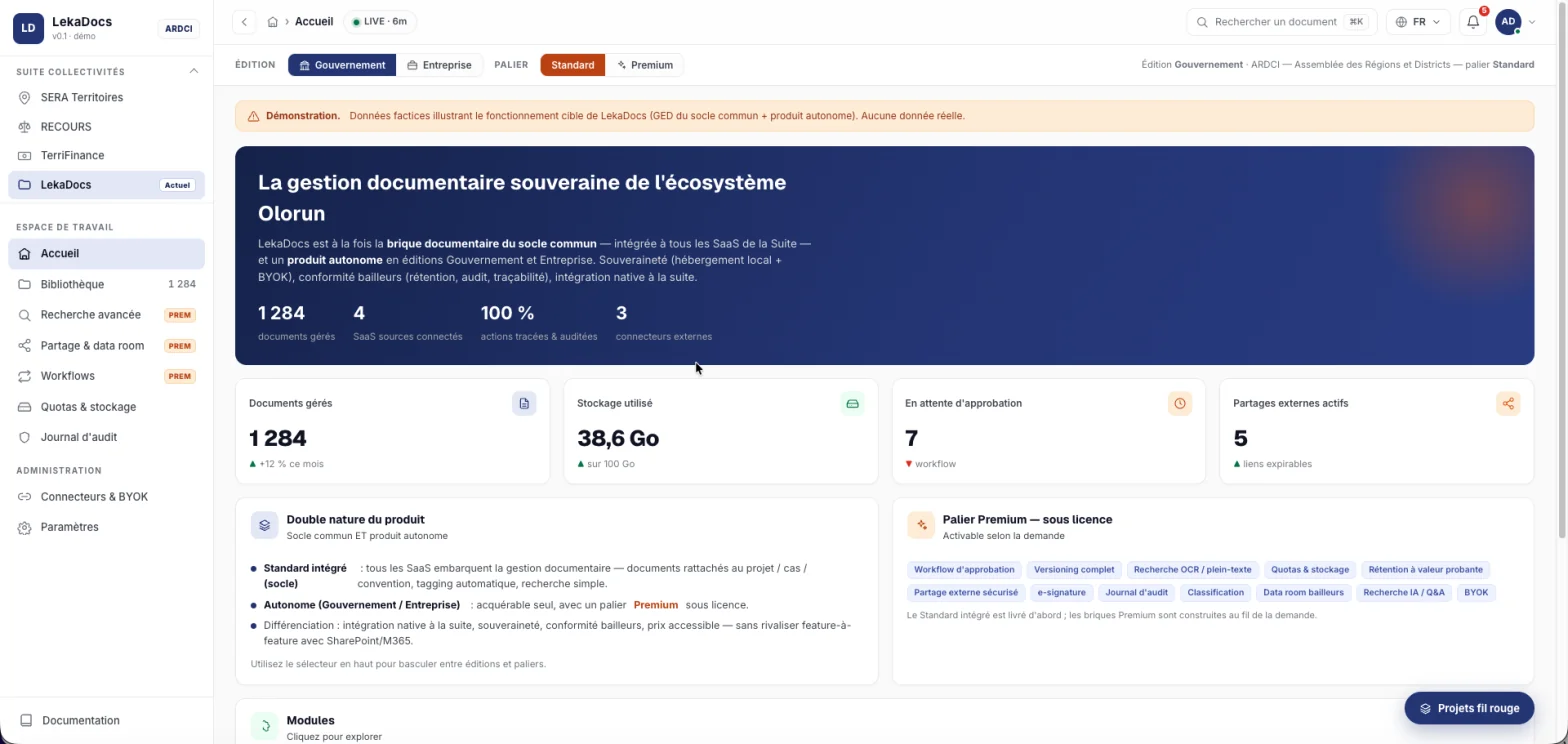
Task: Click the Stockage utilisé card drive icon
Action: point(852,403)
